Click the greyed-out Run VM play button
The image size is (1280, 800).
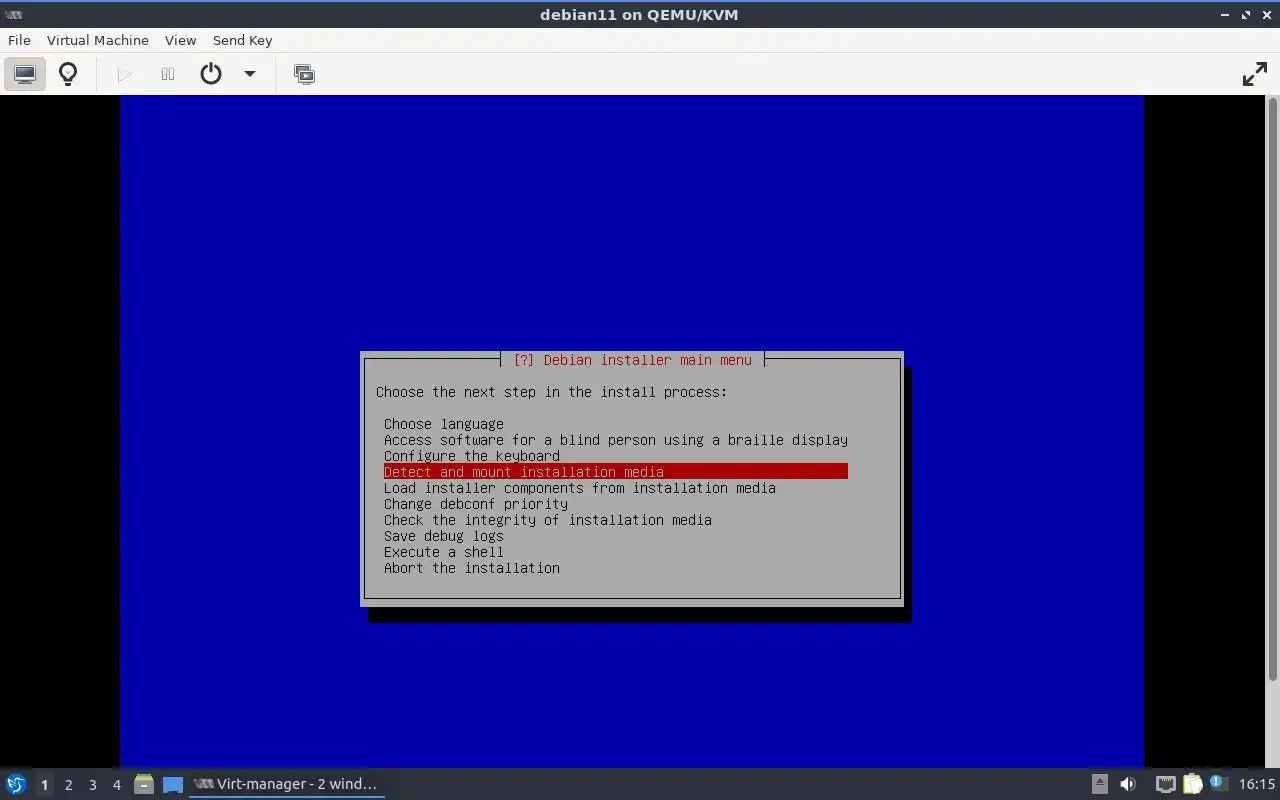point(124,74)
